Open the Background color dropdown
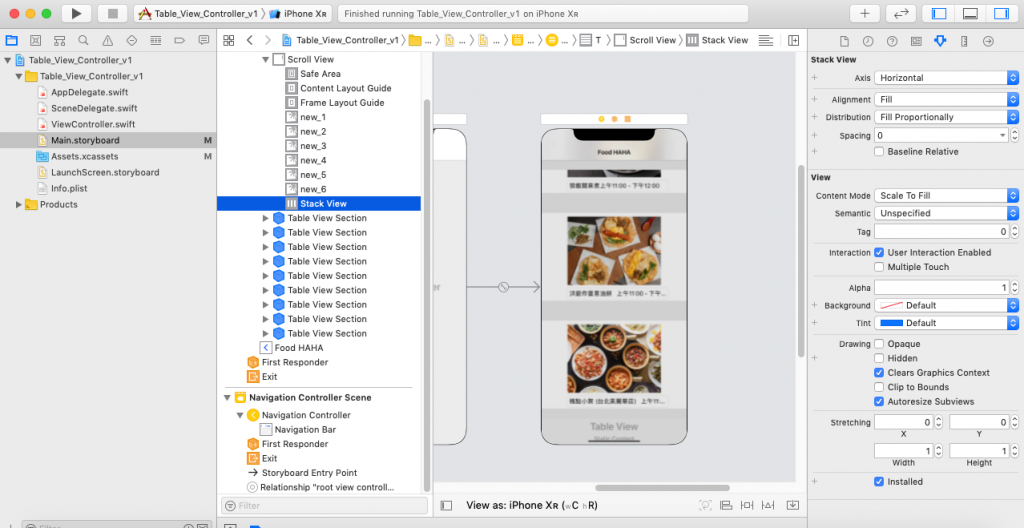This screenshot has width=1024, height=528. pyautogui.click(x=946, y=305)
